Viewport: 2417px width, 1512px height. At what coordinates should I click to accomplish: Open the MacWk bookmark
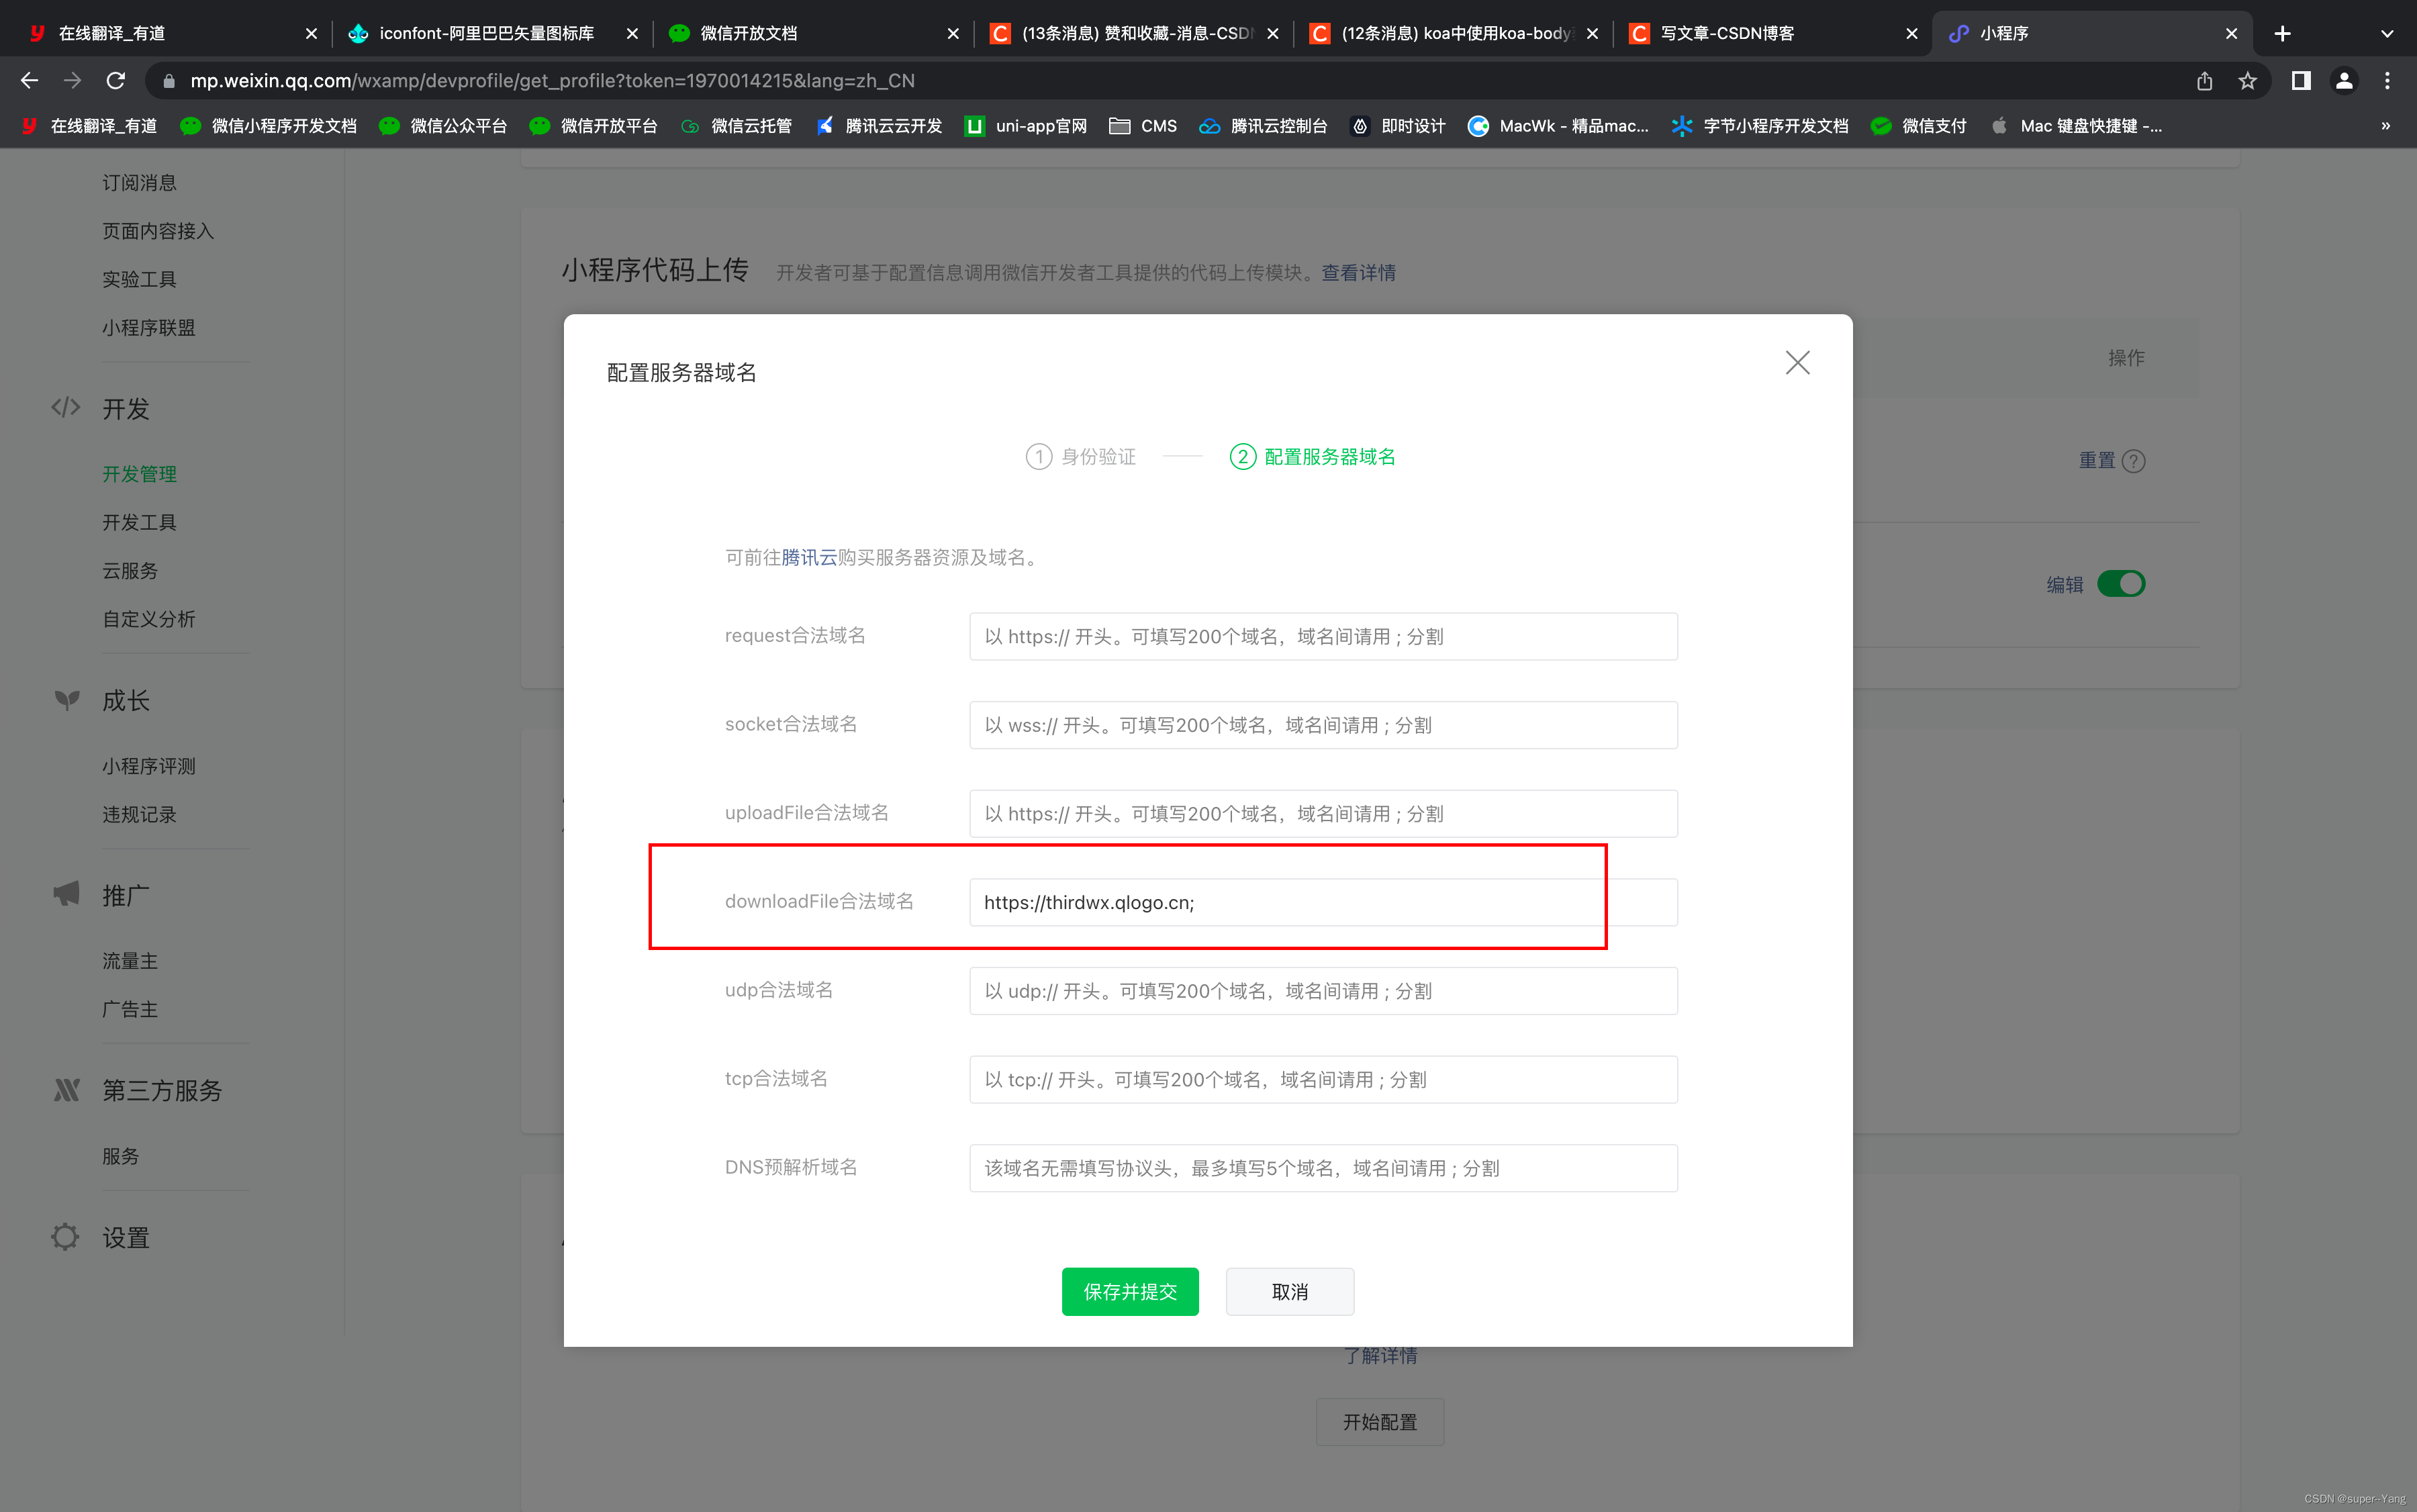click(1558, 126)
